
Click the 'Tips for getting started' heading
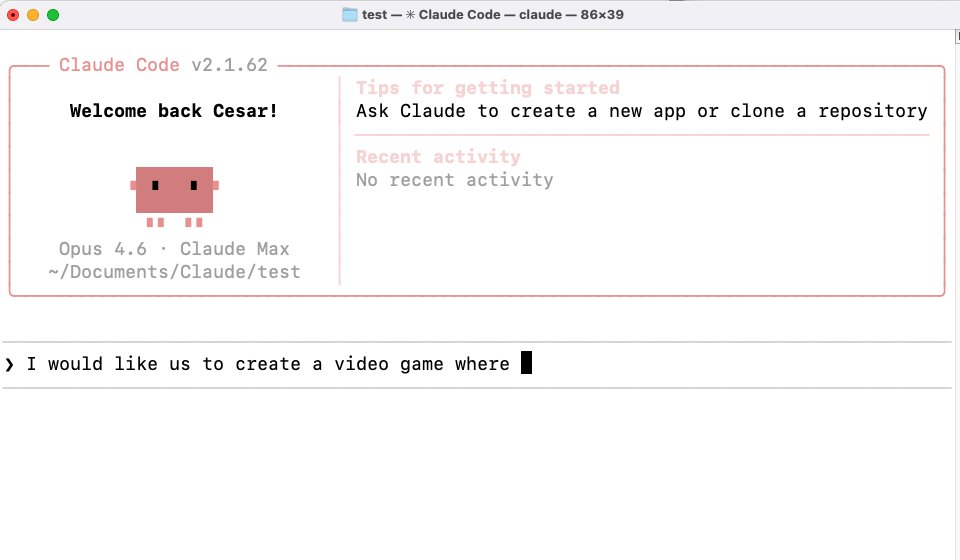[488, 88]
